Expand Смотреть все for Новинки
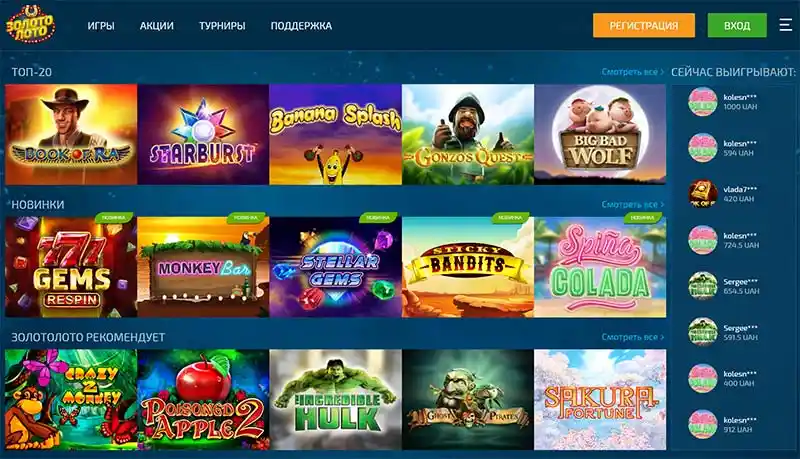This screenshot has height=459, width=800. 633,205
